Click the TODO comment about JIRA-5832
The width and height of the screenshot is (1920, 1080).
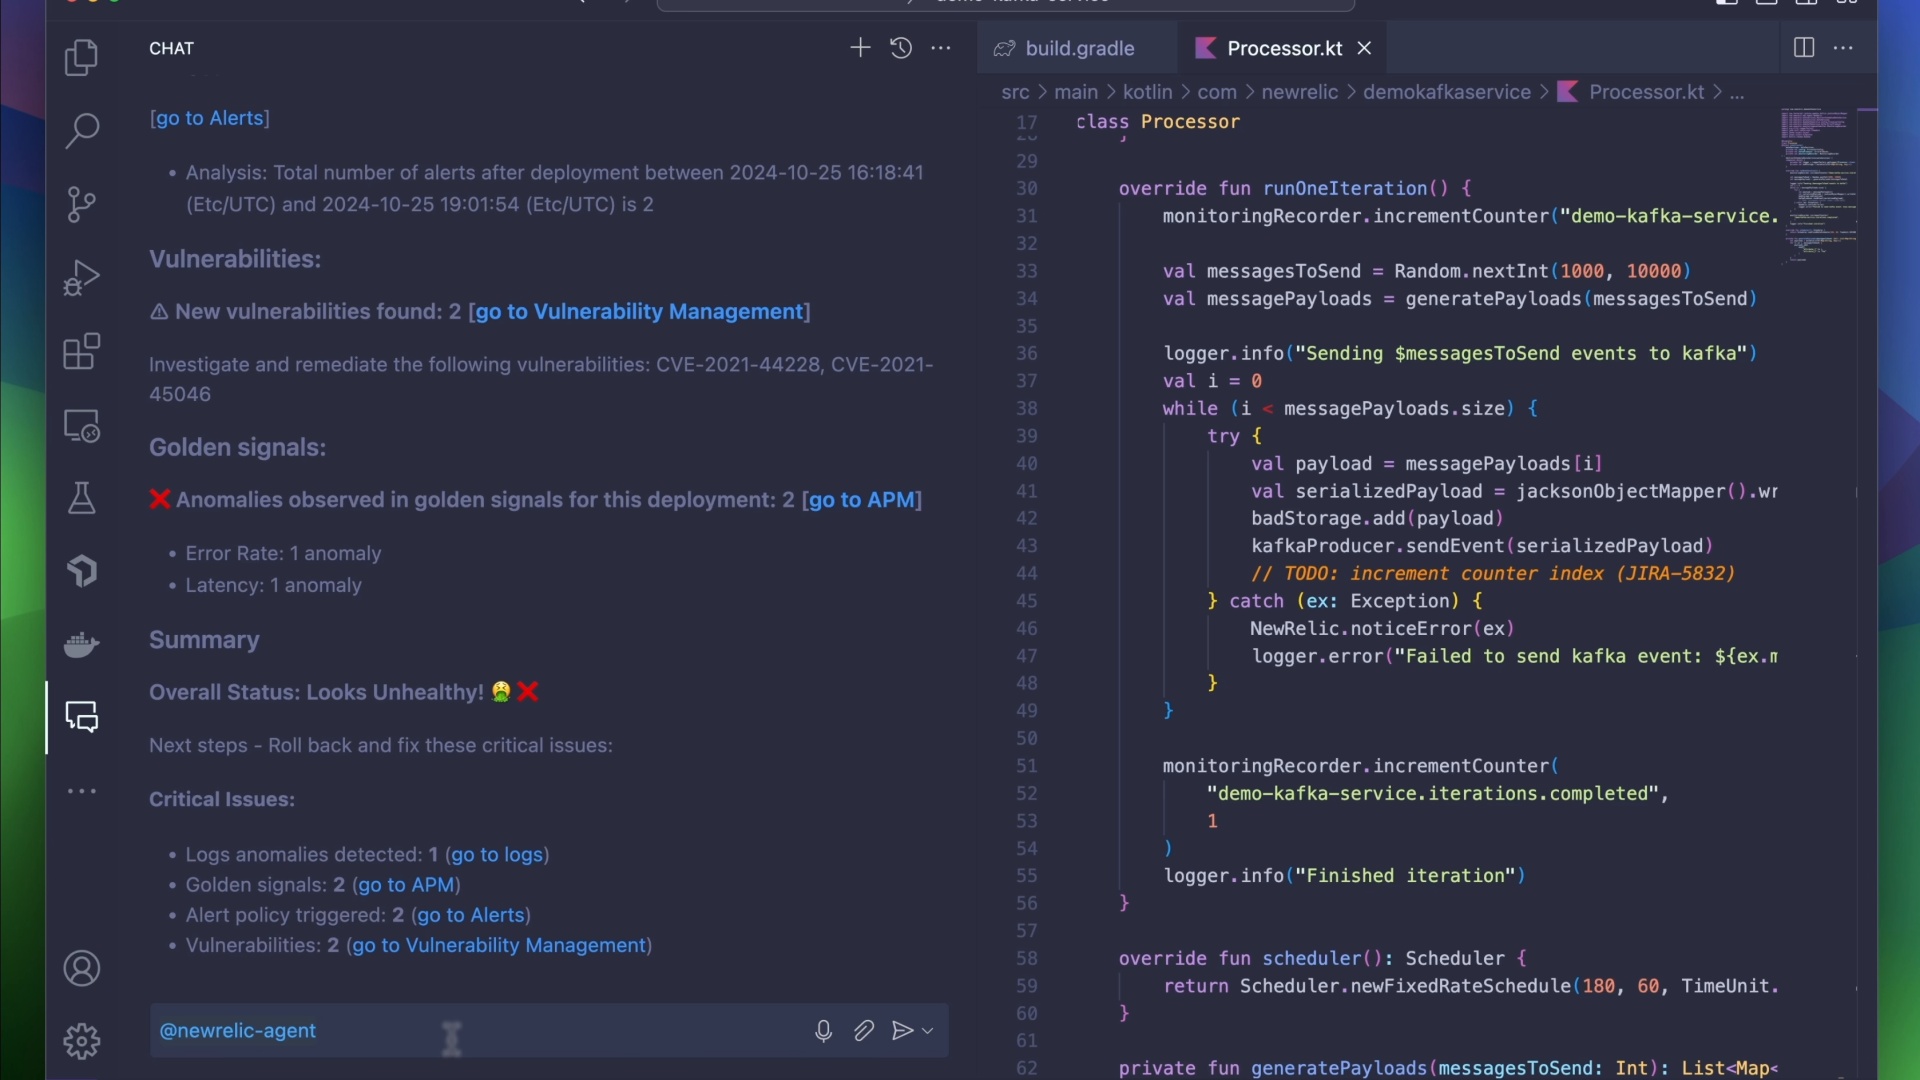pyautogui.click(x=1493, y=574)
